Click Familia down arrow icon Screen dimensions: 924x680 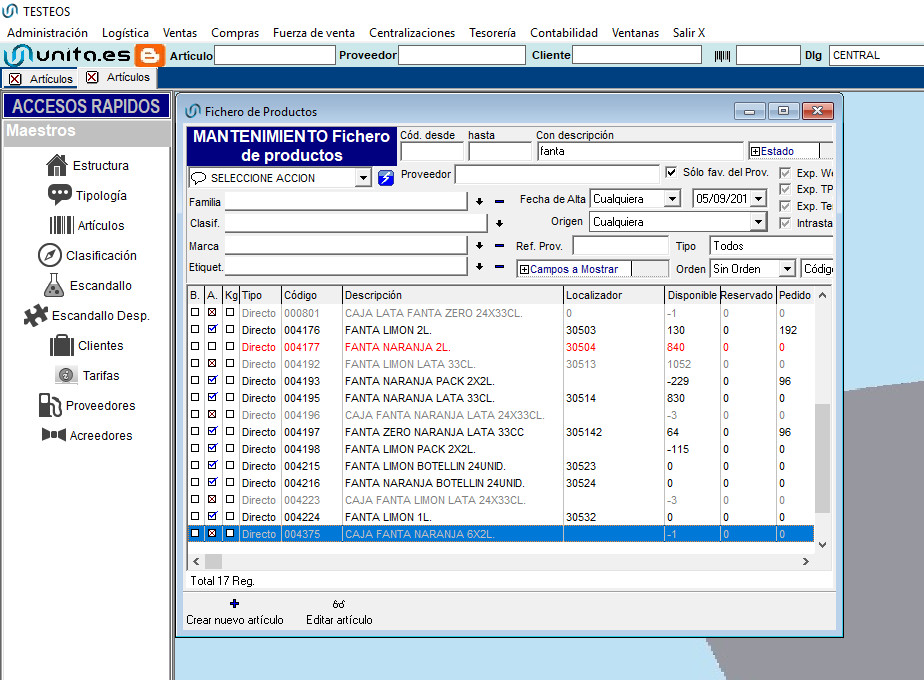[479, 202]
